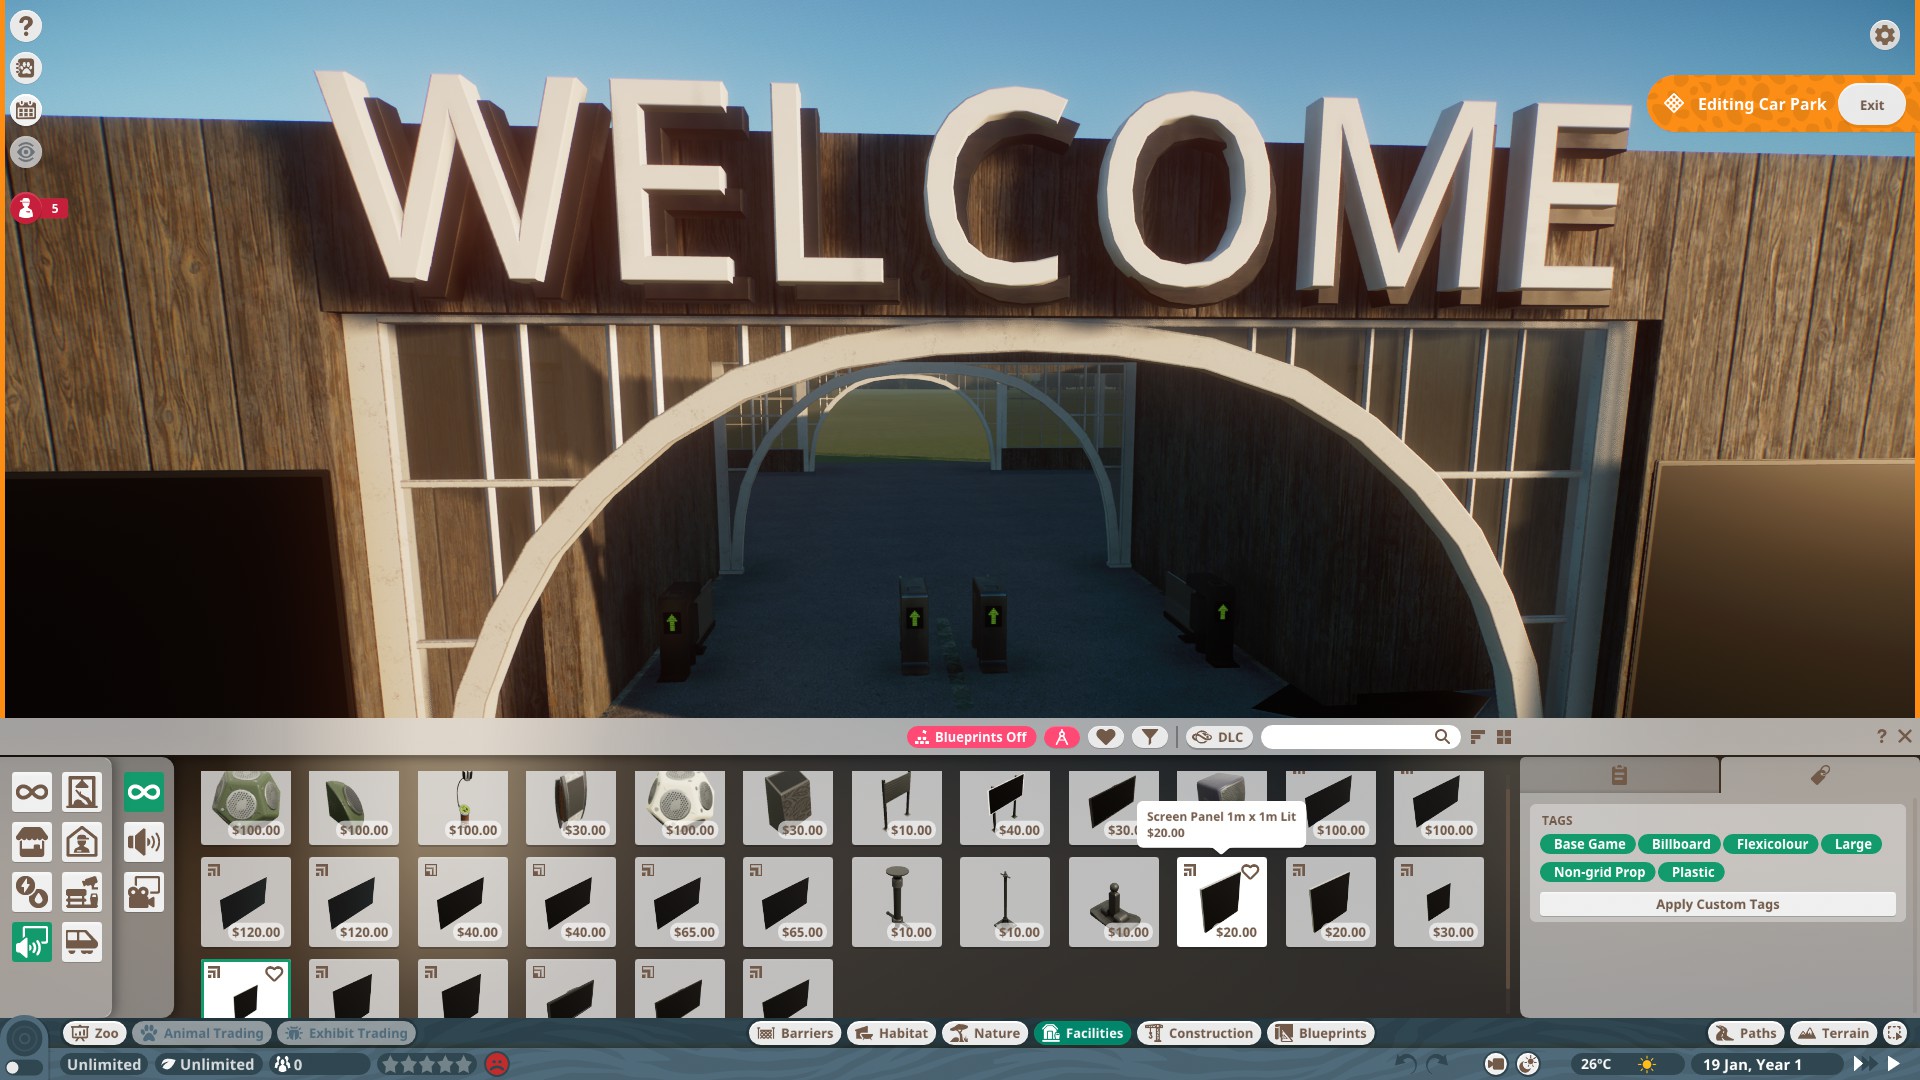
Task: Toggle the pink compass filter button
Action: coord(1062,737)
